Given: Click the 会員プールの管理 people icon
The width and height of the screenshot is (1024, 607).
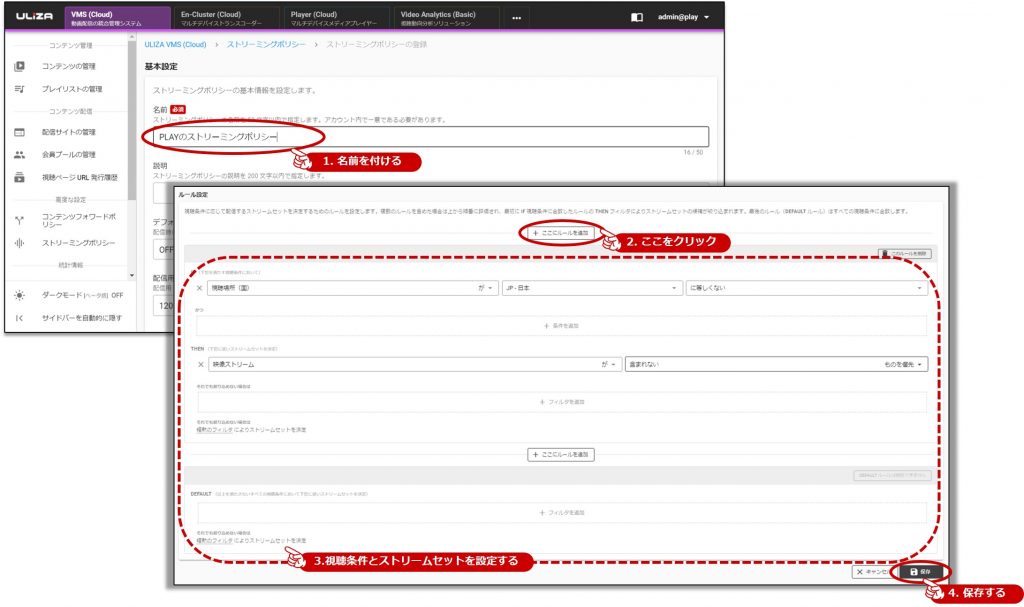Looking at the screenshot, I should [19, 155].
